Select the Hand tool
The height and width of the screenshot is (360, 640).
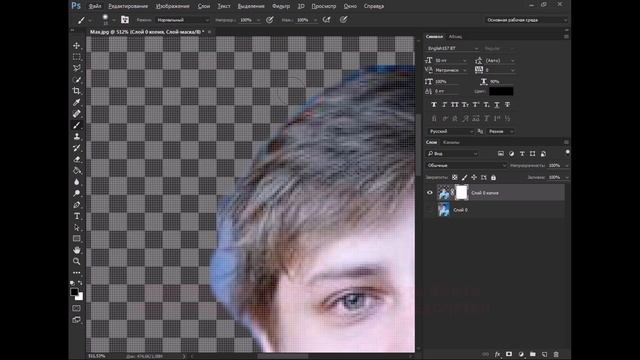76,250
